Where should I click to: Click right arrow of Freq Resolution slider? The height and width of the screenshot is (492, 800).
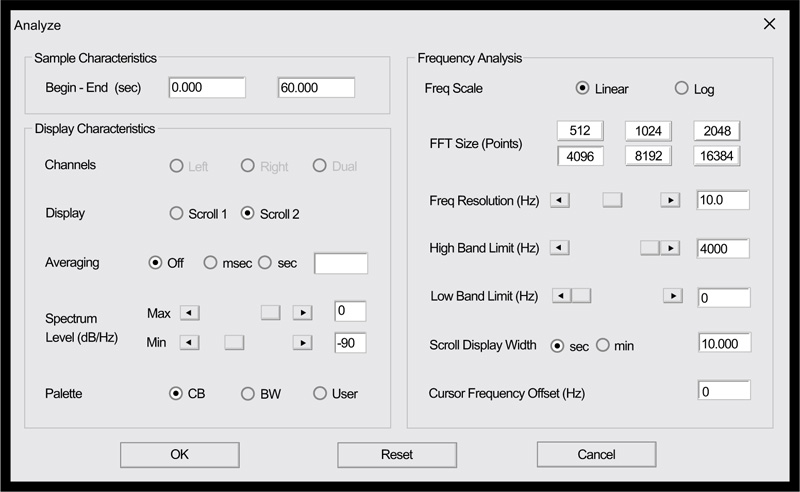[x=670, y=200]
